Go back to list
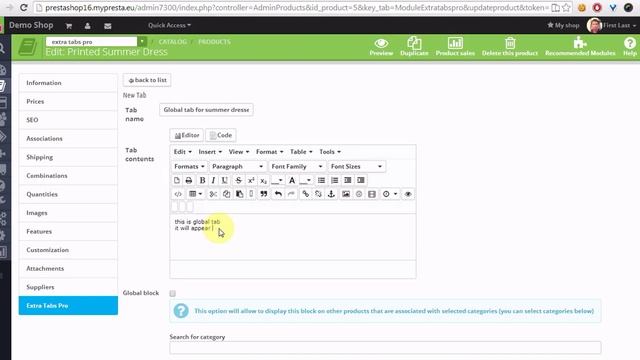This screenshot has width=640, height=360. [147, 80]
